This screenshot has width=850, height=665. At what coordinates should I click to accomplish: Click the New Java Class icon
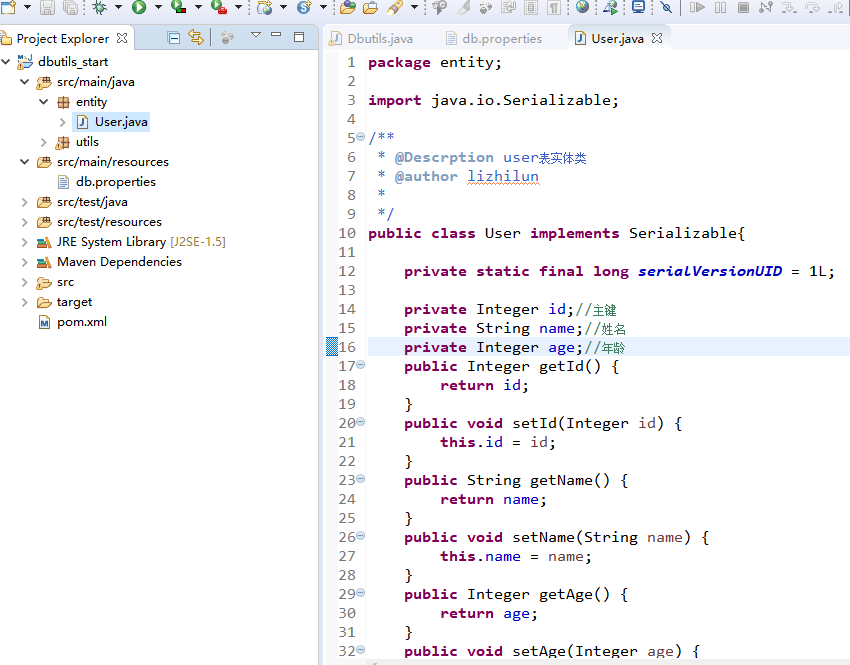pos(303,7)
